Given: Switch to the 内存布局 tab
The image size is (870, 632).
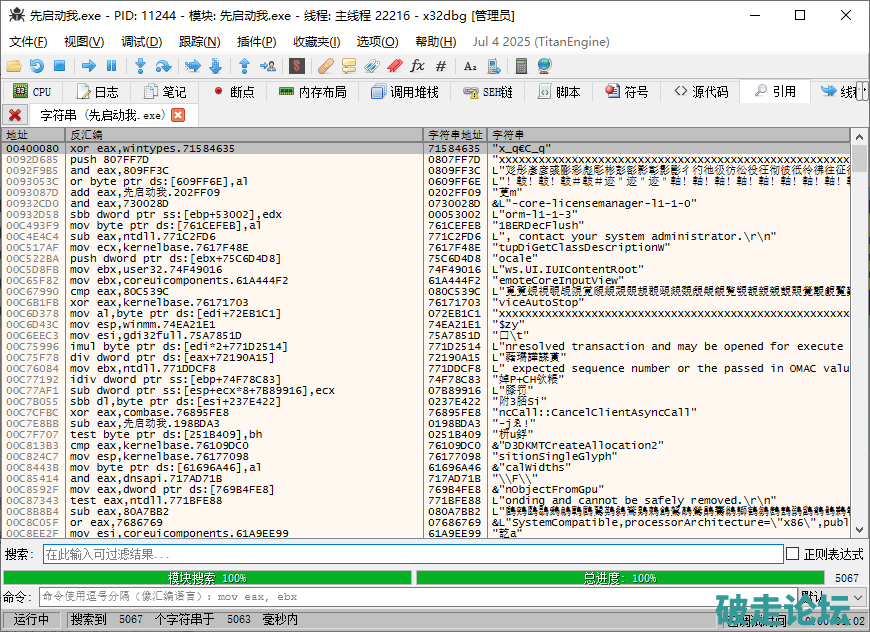Looking at the screenshot, I should click(313, 91).
